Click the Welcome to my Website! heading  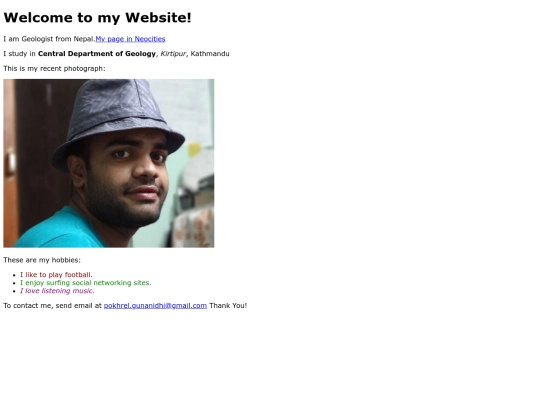pyautogui.click(x=97, y=18)
